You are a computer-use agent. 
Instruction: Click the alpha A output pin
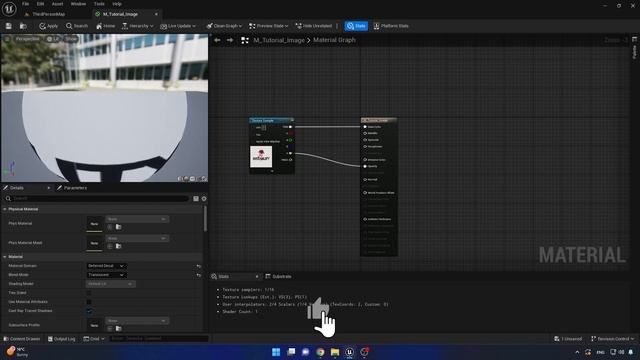[290, 153]
